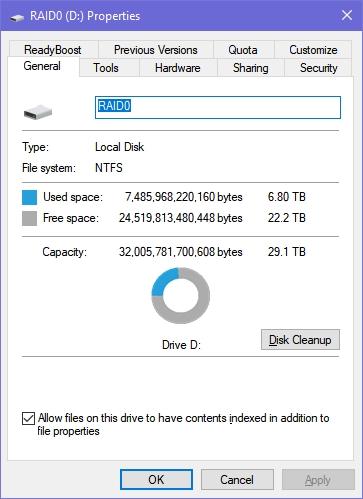Viewport: 363px width, 499px height.
Task: Click the drive icon in title bar
Action: point(17,17)
